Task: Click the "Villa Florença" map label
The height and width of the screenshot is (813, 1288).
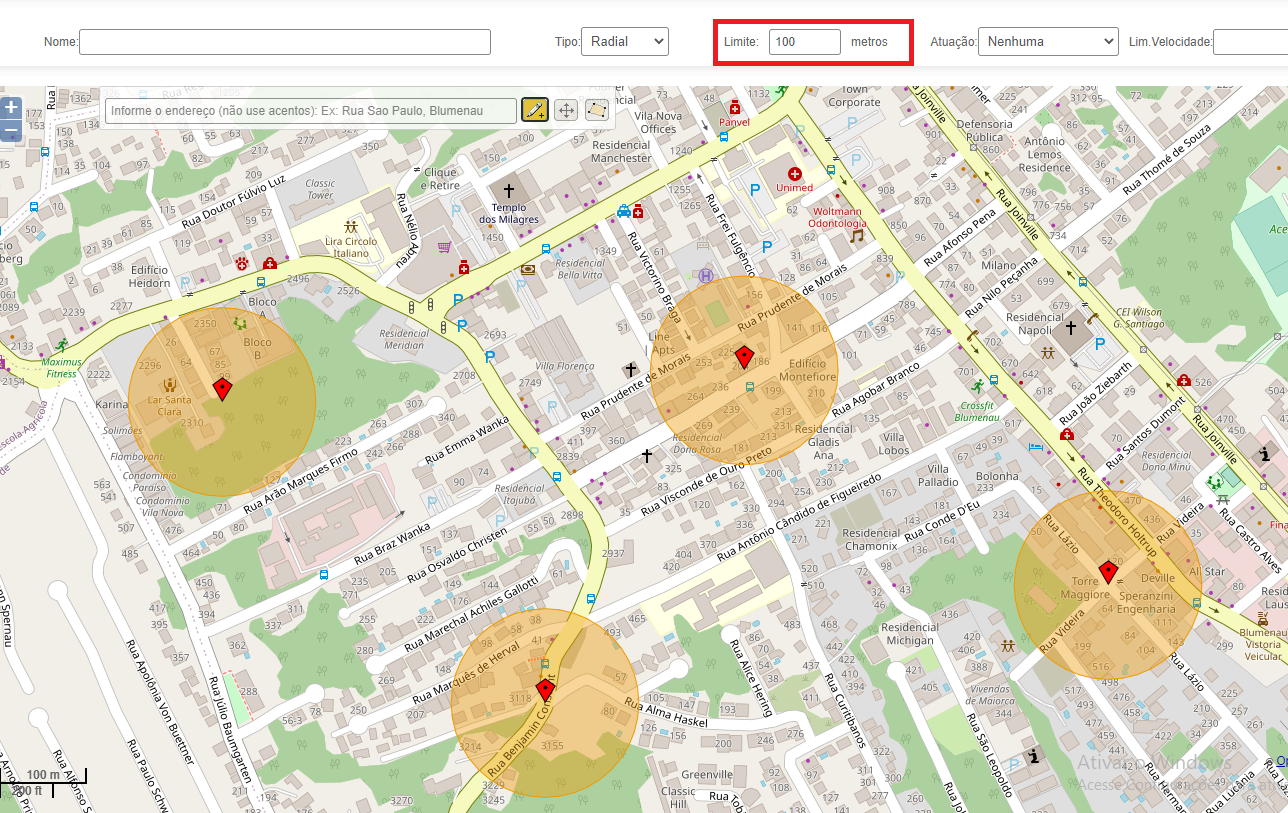Action: [x=565, y=367]
